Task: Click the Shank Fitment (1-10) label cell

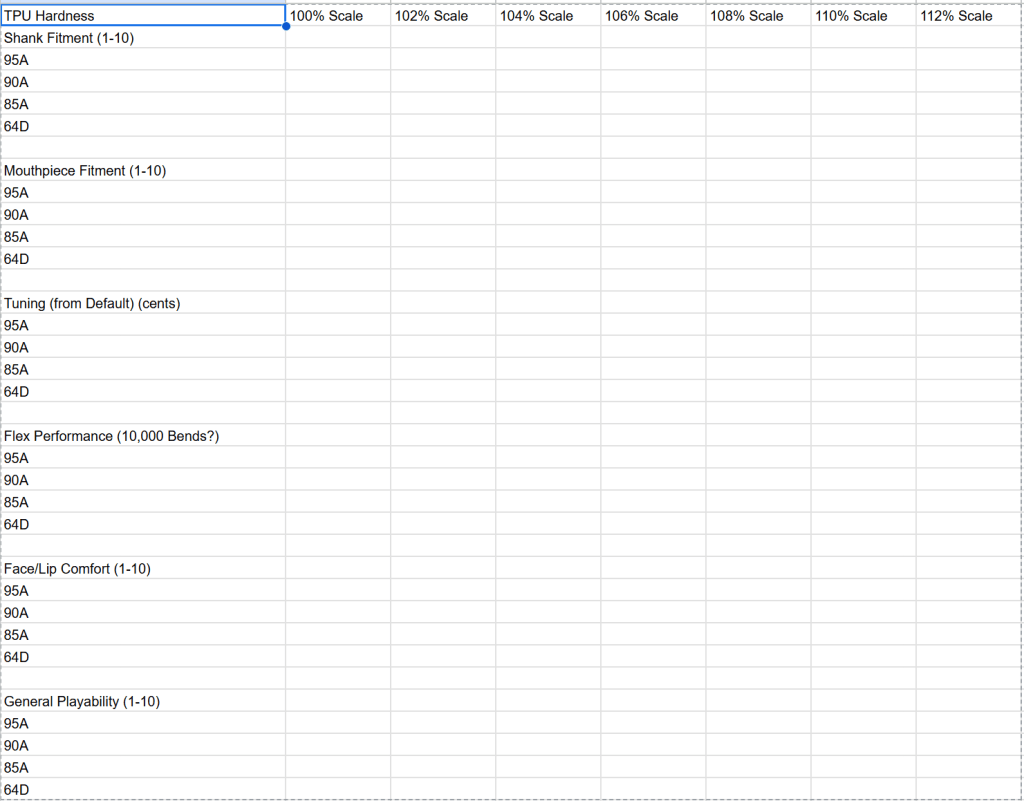Action: click(143, 38)
